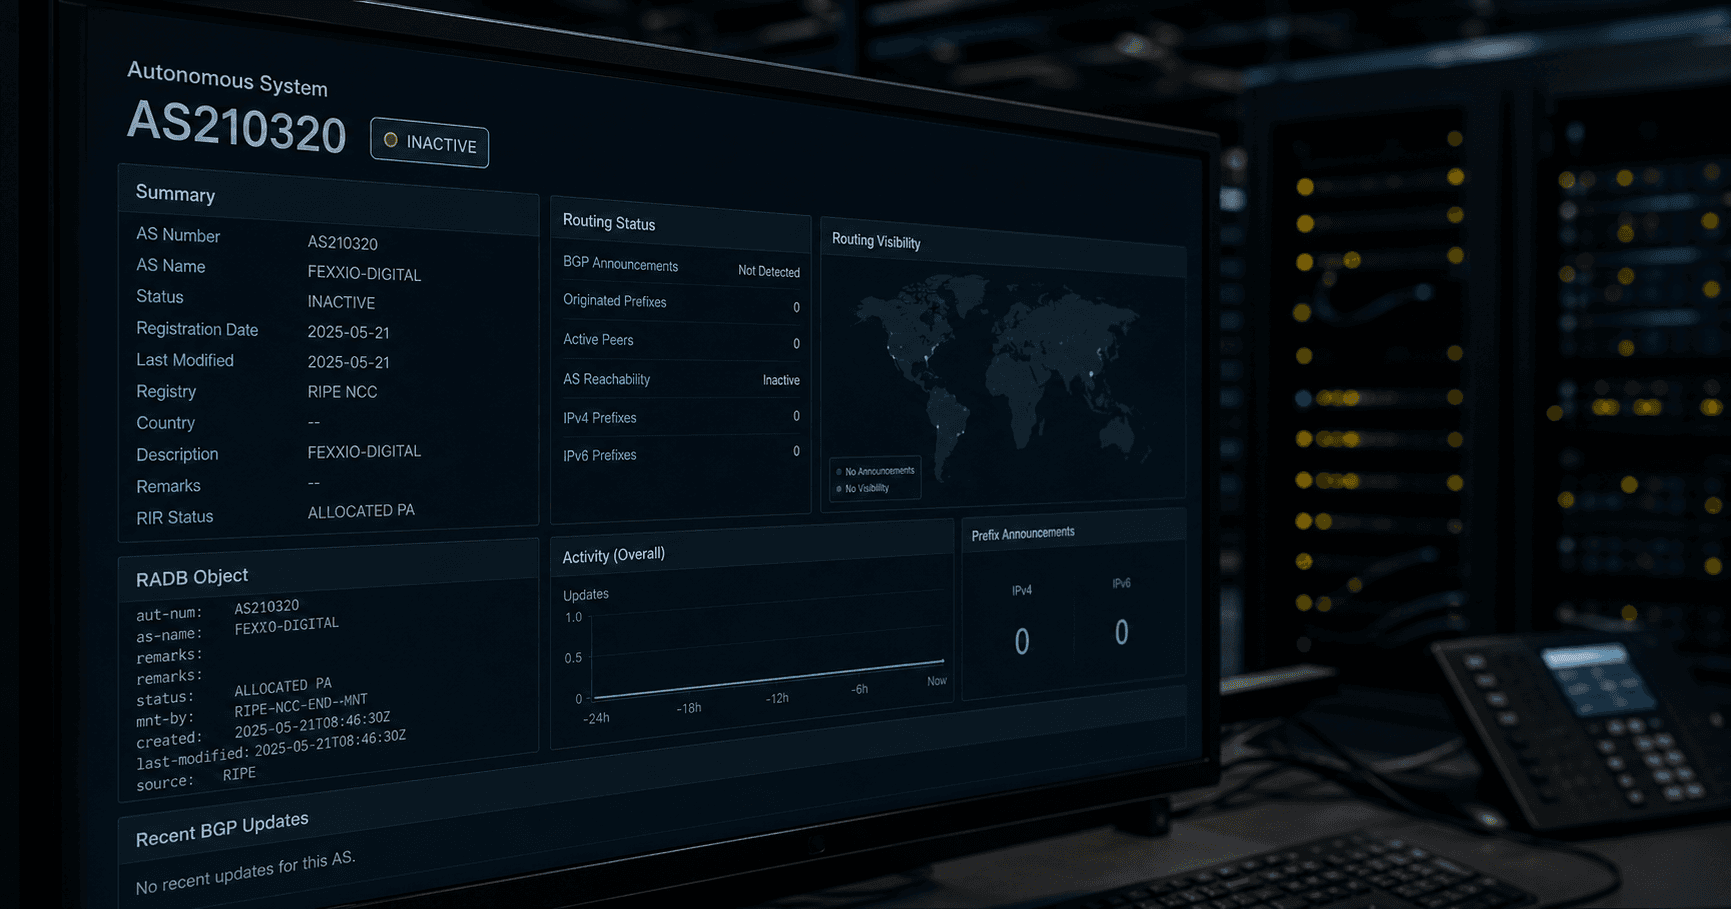This screenshot has height=909, width=1731.
Task: Click the Country label in Summary
Action: (x=165, y=423)
